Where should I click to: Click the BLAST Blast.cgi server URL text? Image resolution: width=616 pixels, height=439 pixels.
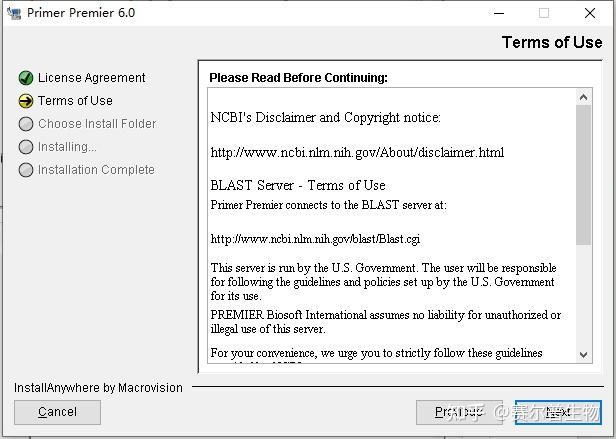315,239
